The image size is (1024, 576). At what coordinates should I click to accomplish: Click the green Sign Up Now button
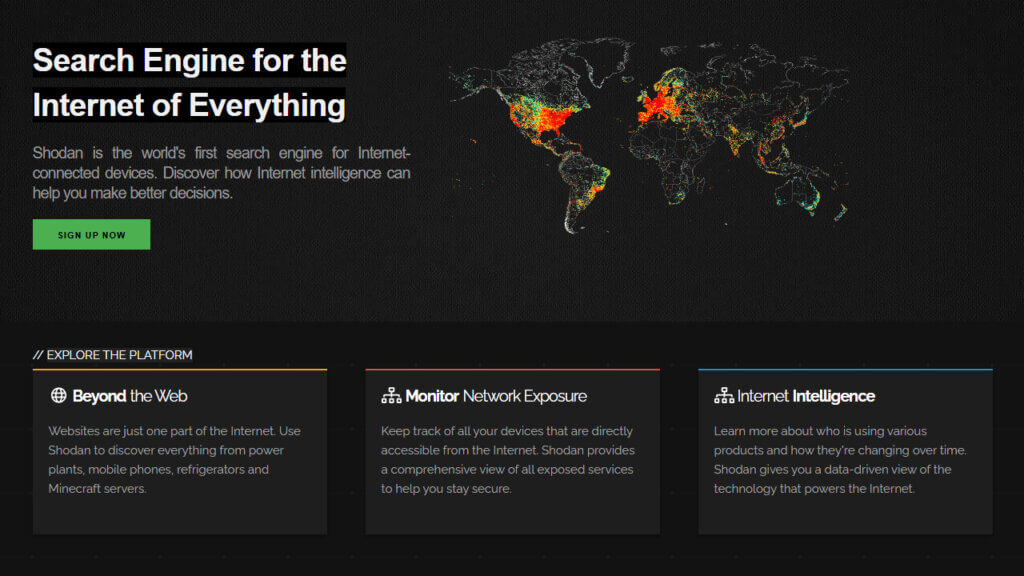(91, 235)
